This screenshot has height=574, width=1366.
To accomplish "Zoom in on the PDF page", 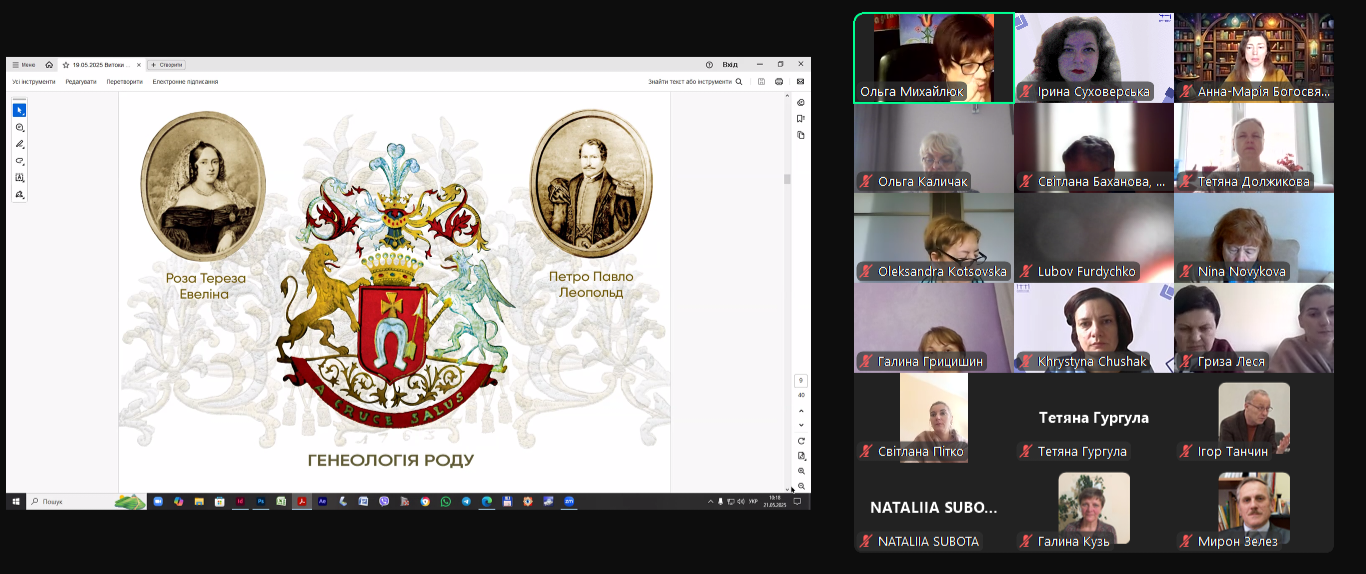I will click(x=801, y=471).
